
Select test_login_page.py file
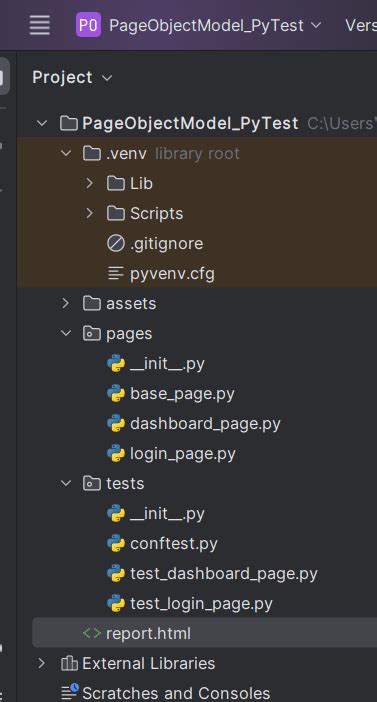tap(201, 604)
